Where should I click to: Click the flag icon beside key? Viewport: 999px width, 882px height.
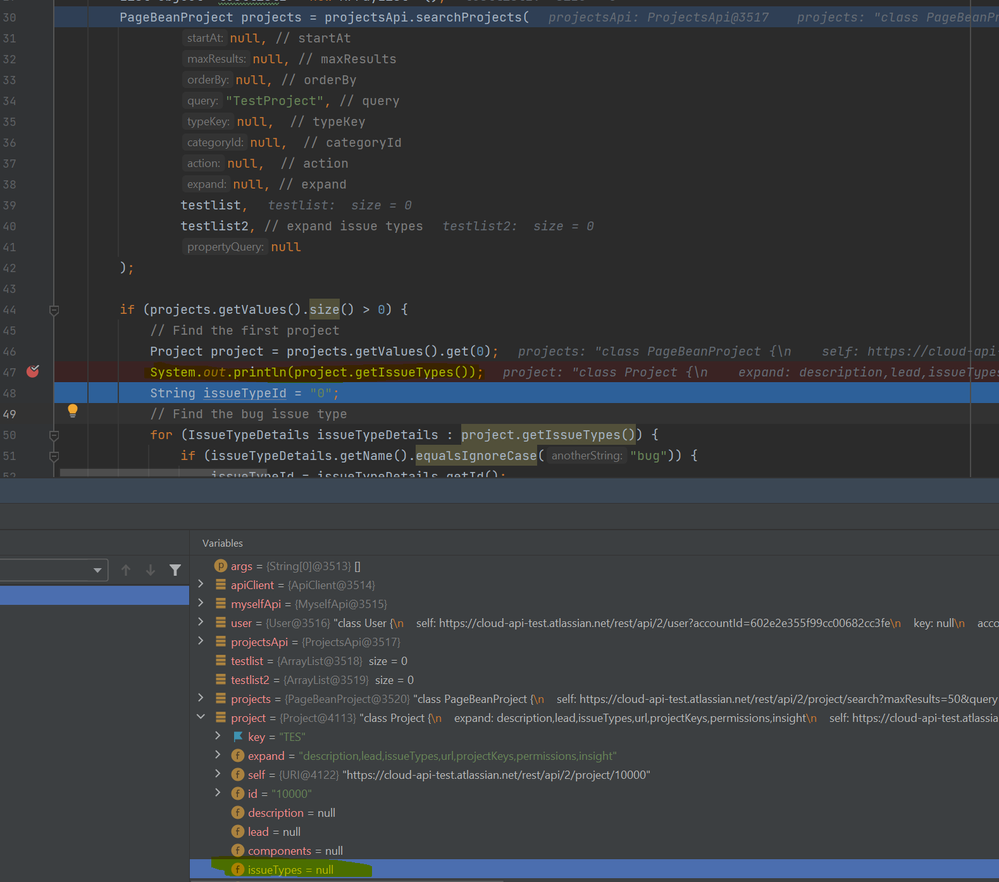point(238,737)
